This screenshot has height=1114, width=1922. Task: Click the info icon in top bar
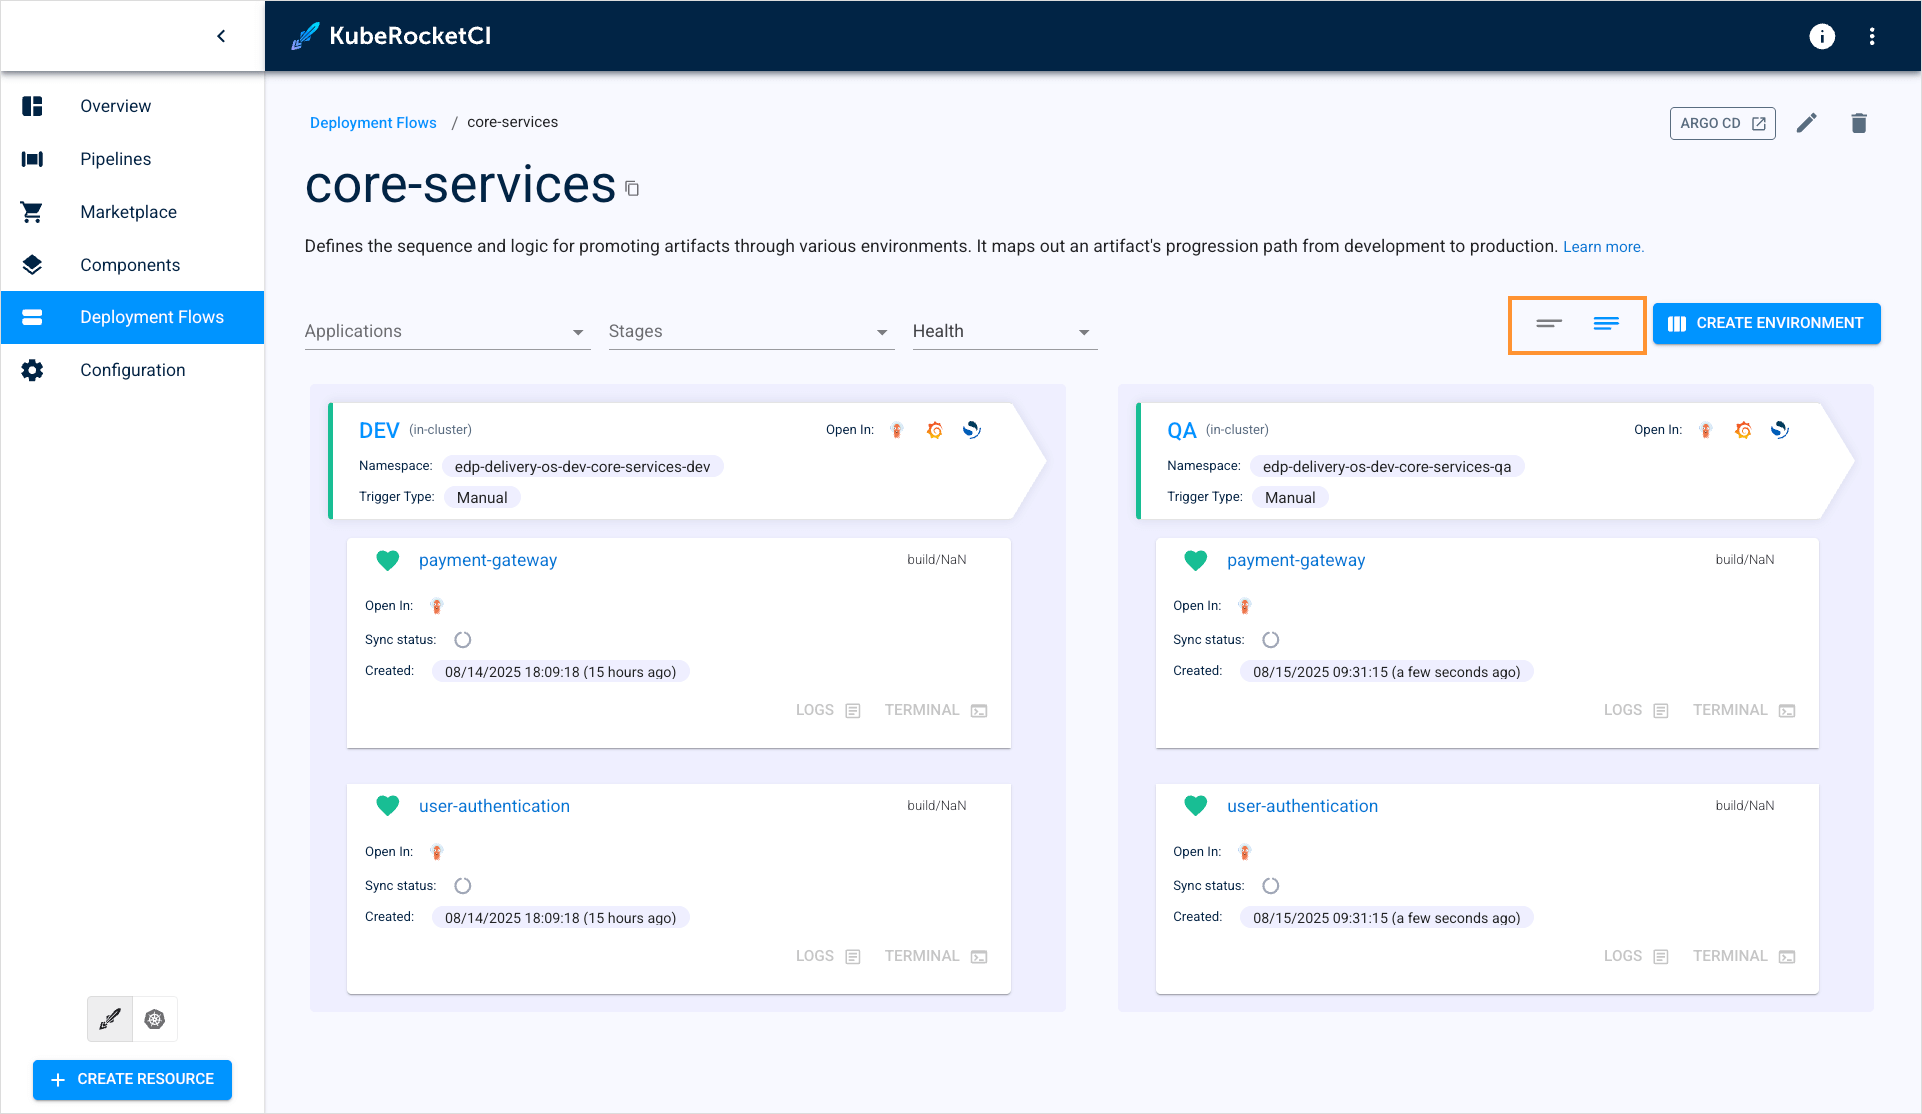pos(1821,36)
